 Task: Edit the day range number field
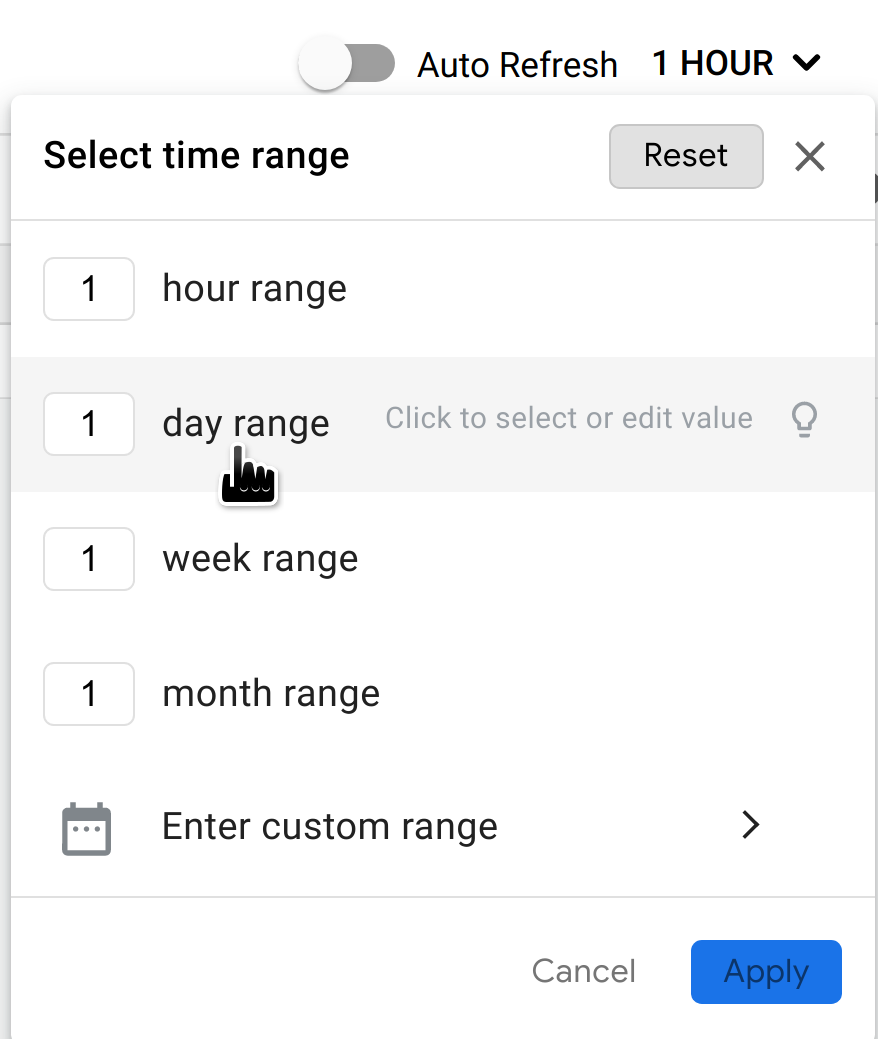coord(89,424)
